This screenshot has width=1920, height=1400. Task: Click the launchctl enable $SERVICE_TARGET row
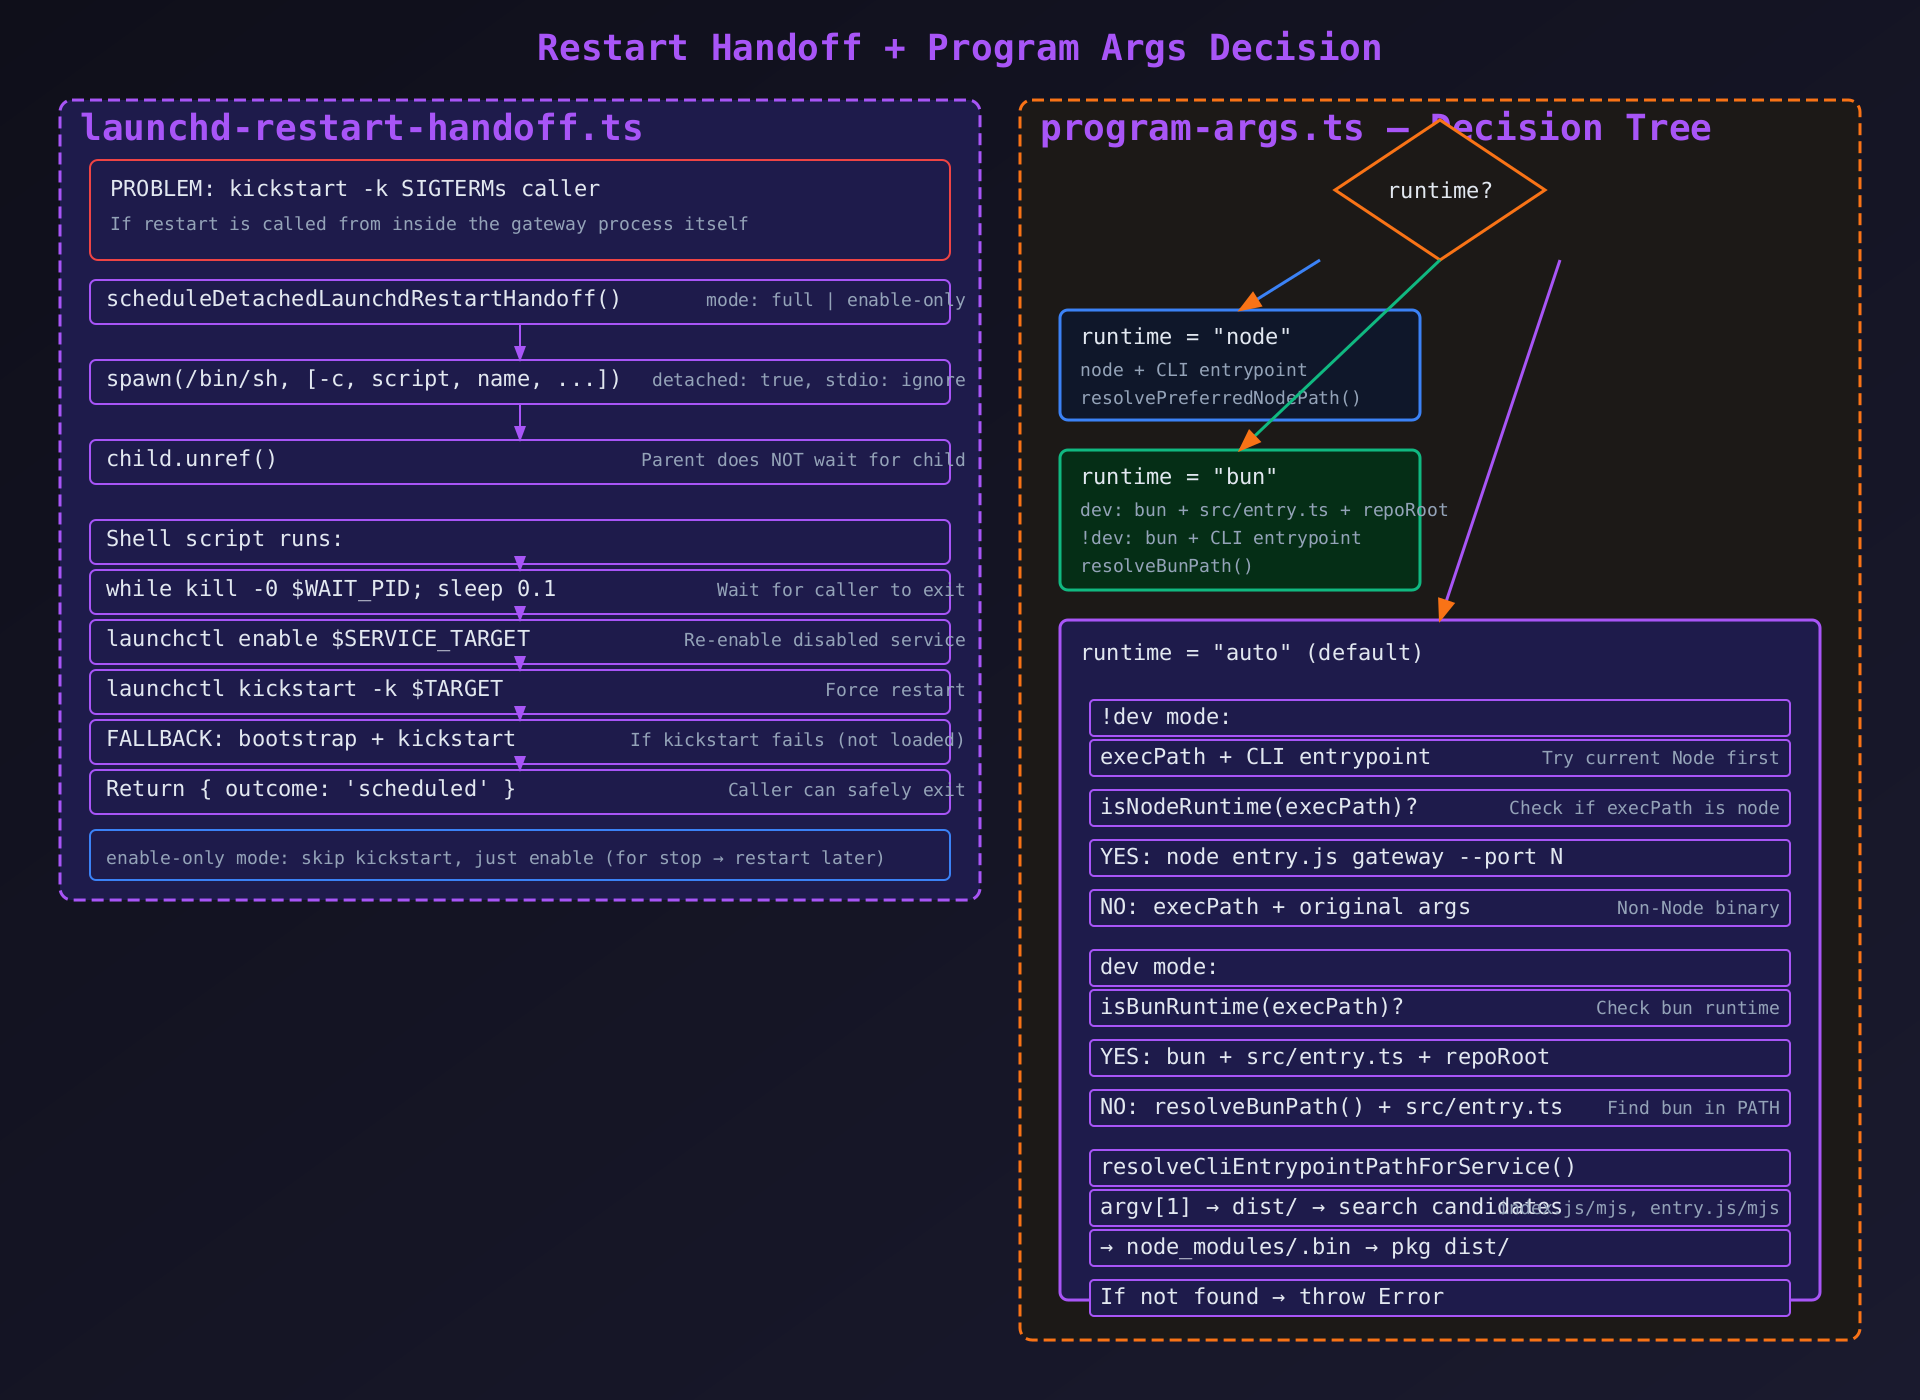click(519, 640)
